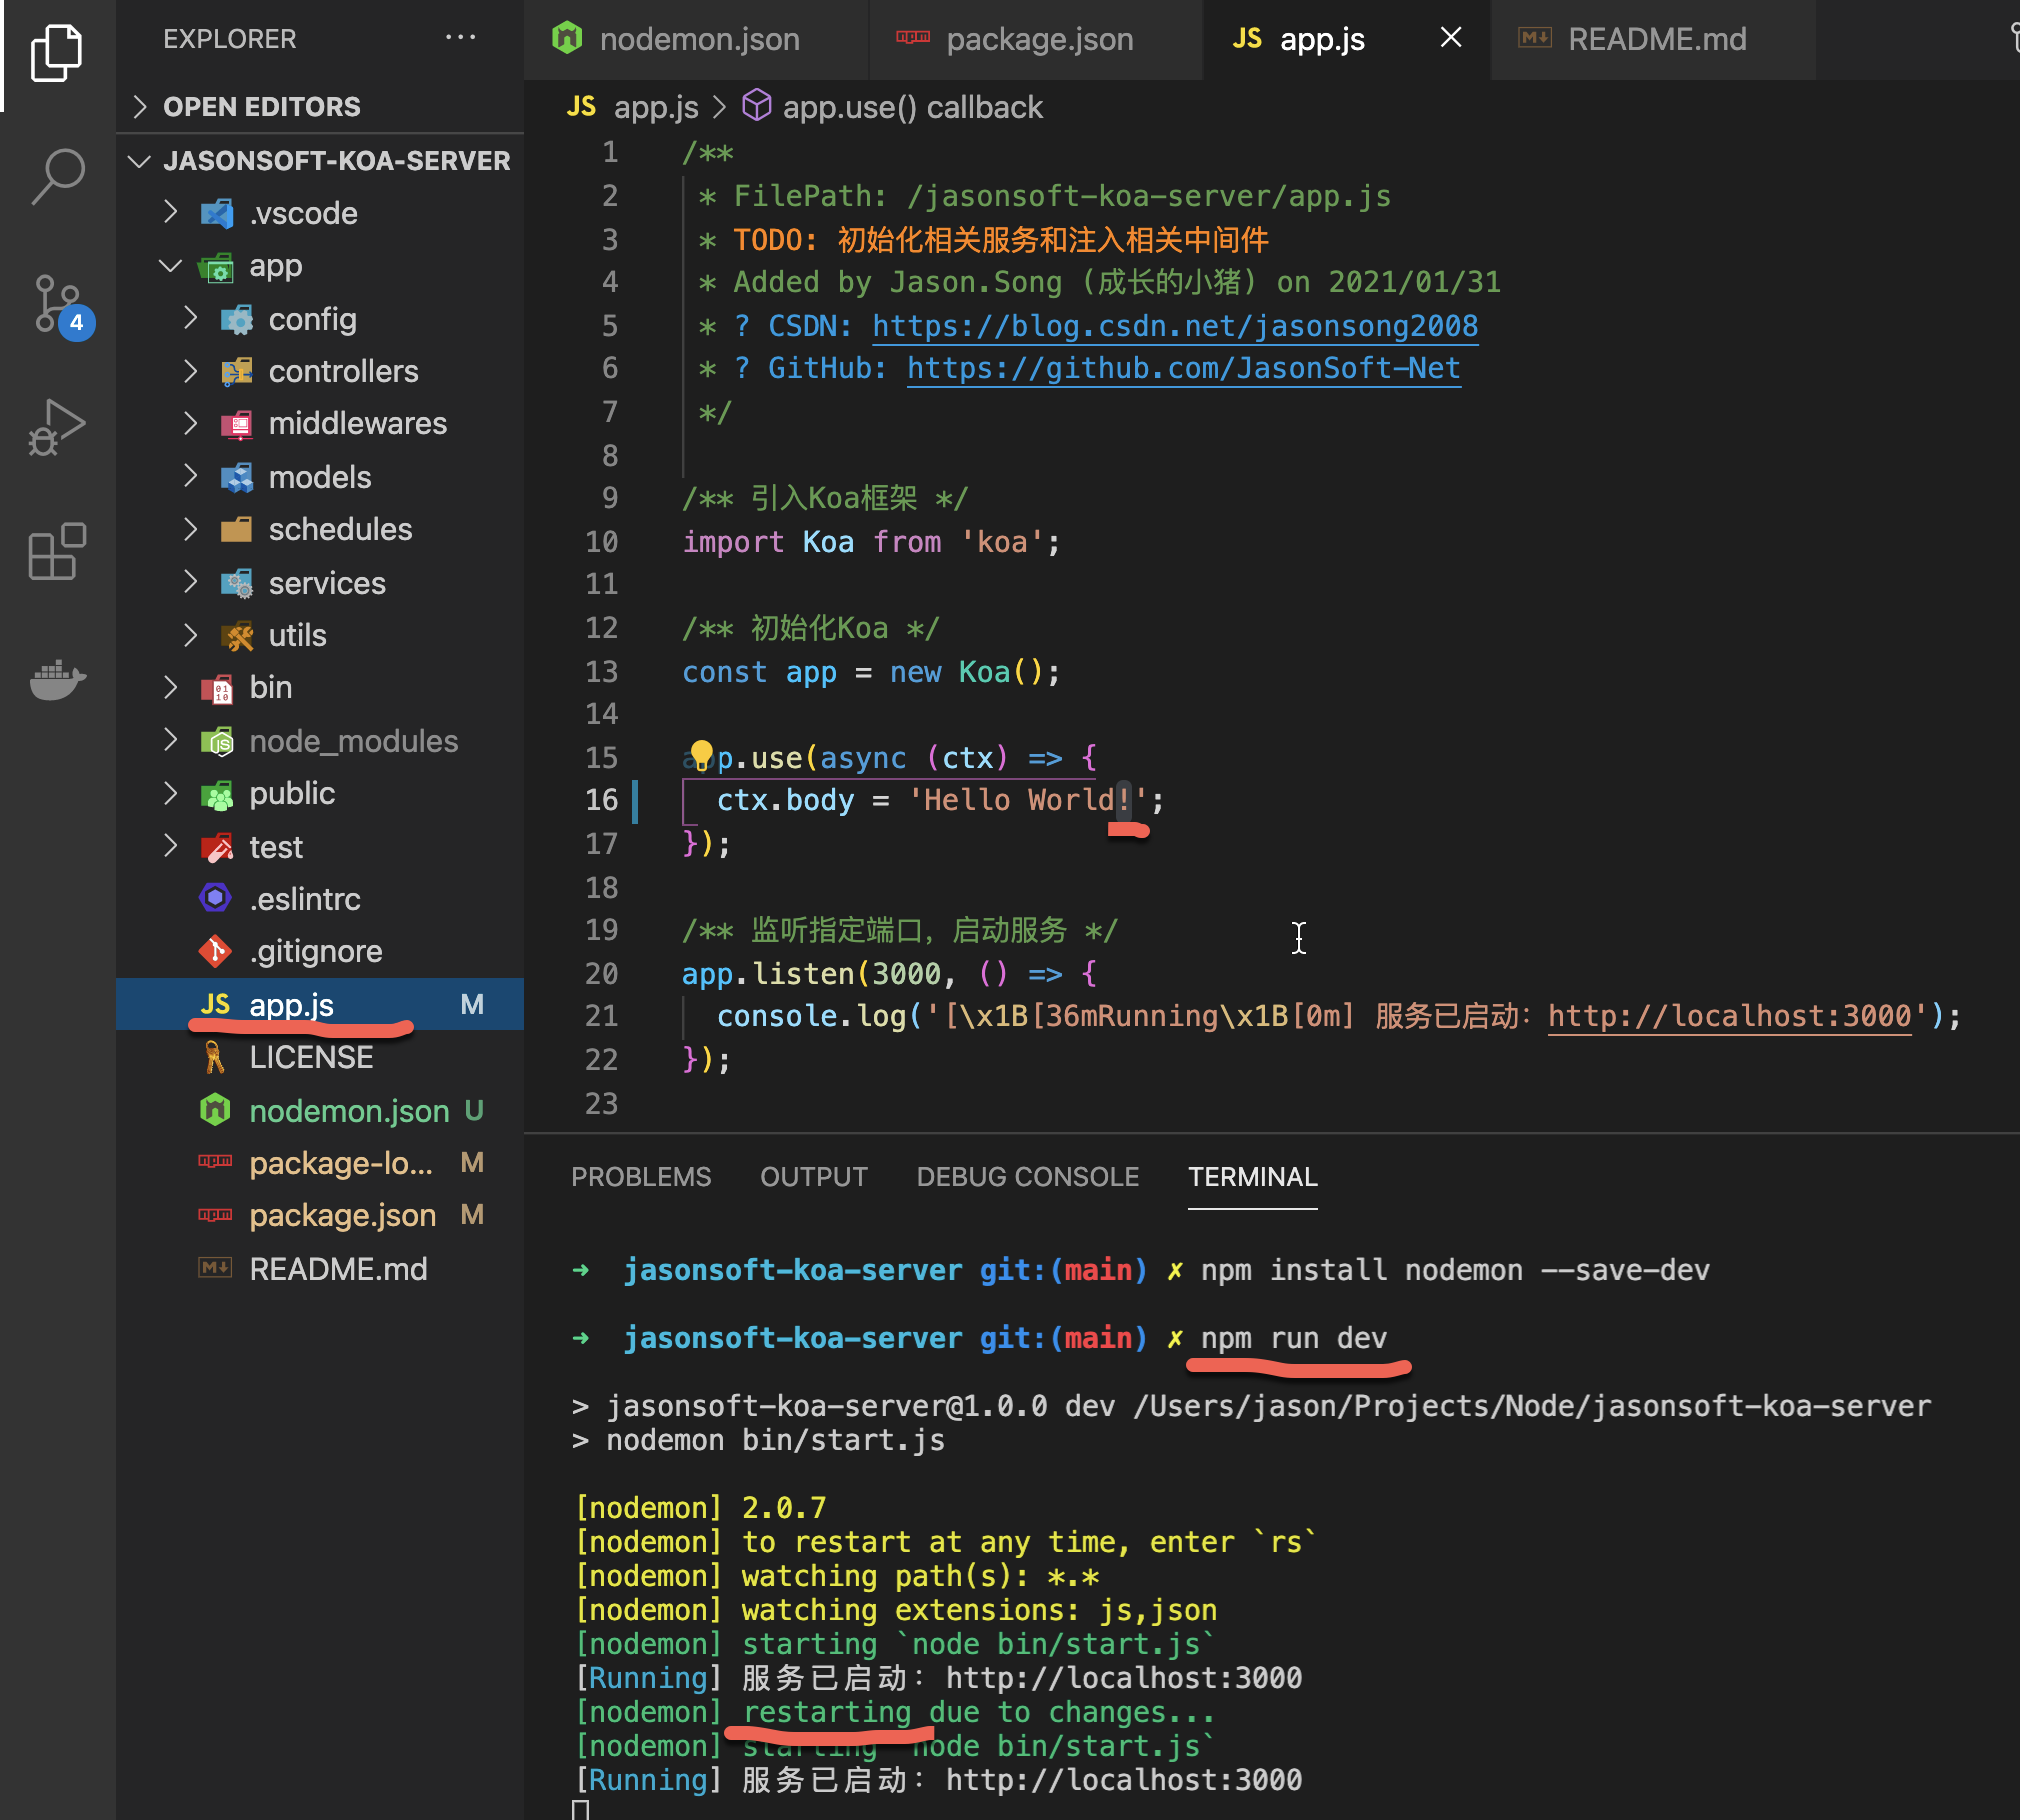Click the localhost:3000 link on line 21
The height and width of the screenshot is (1820, 2020).
[1729, 1016]
